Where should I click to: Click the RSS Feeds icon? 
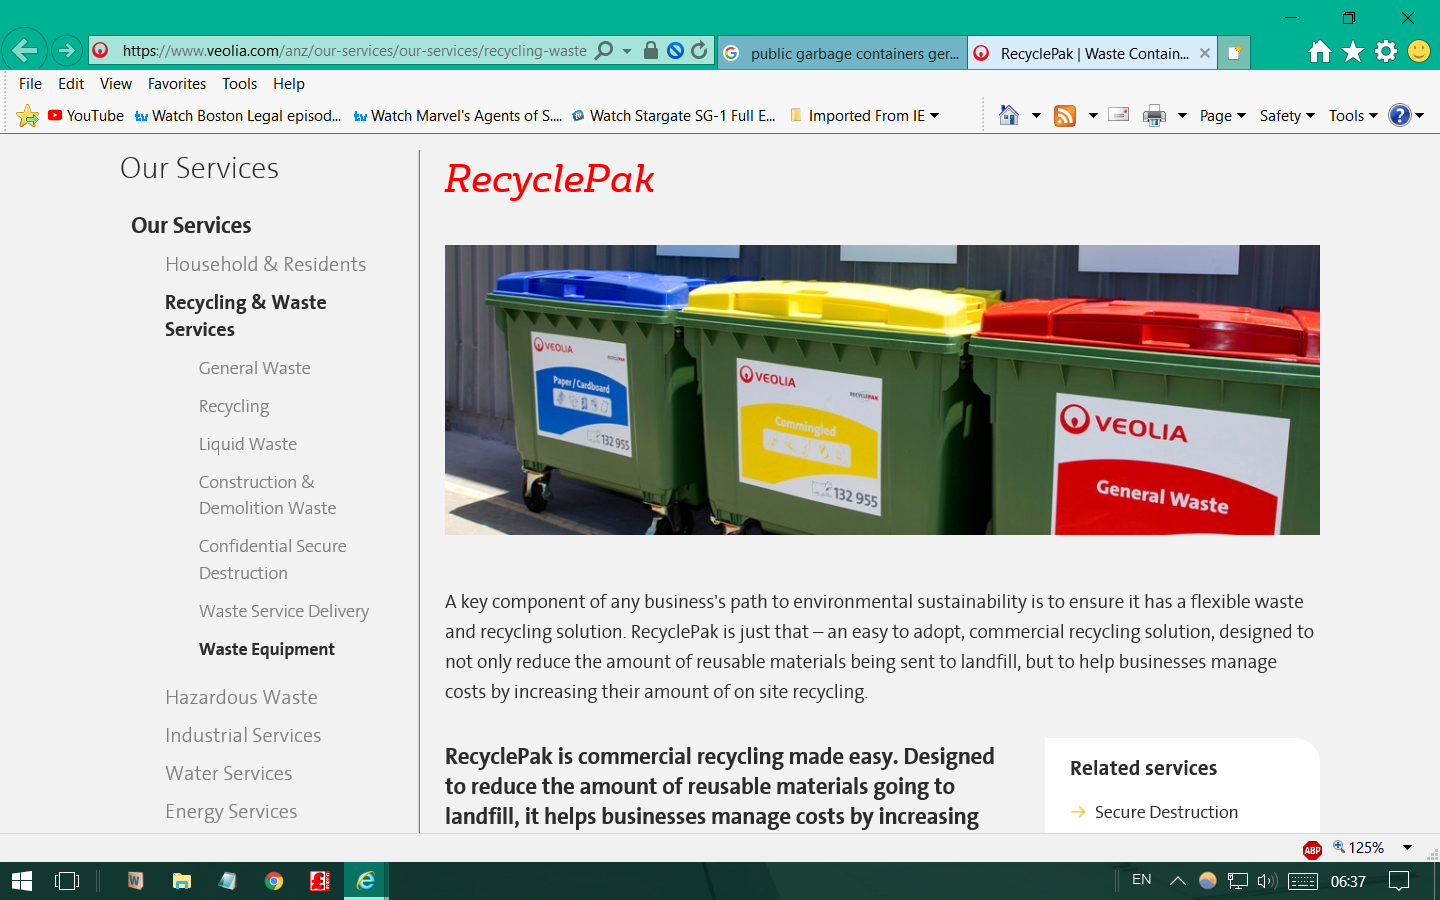(x=1065, y=116)
